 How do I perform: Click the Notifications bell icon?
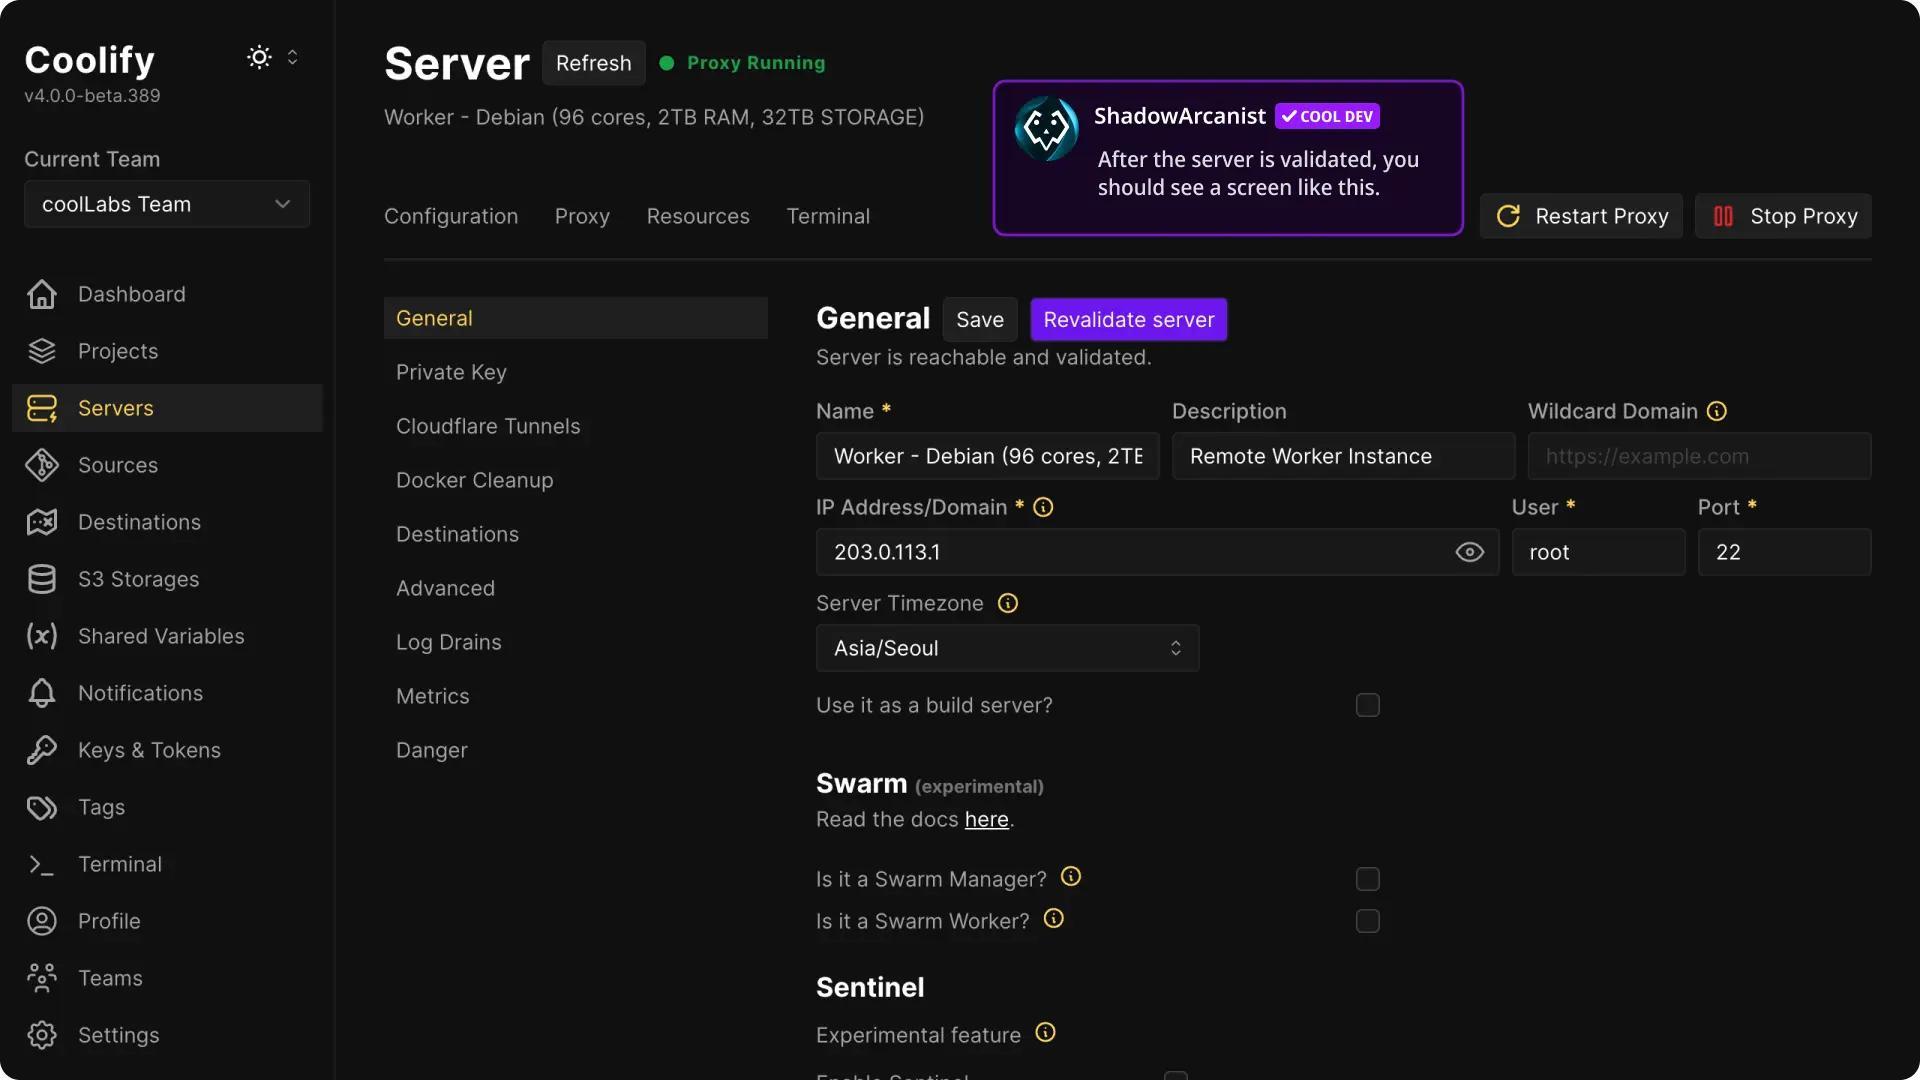pyautogui.click(x=42, y=693)
